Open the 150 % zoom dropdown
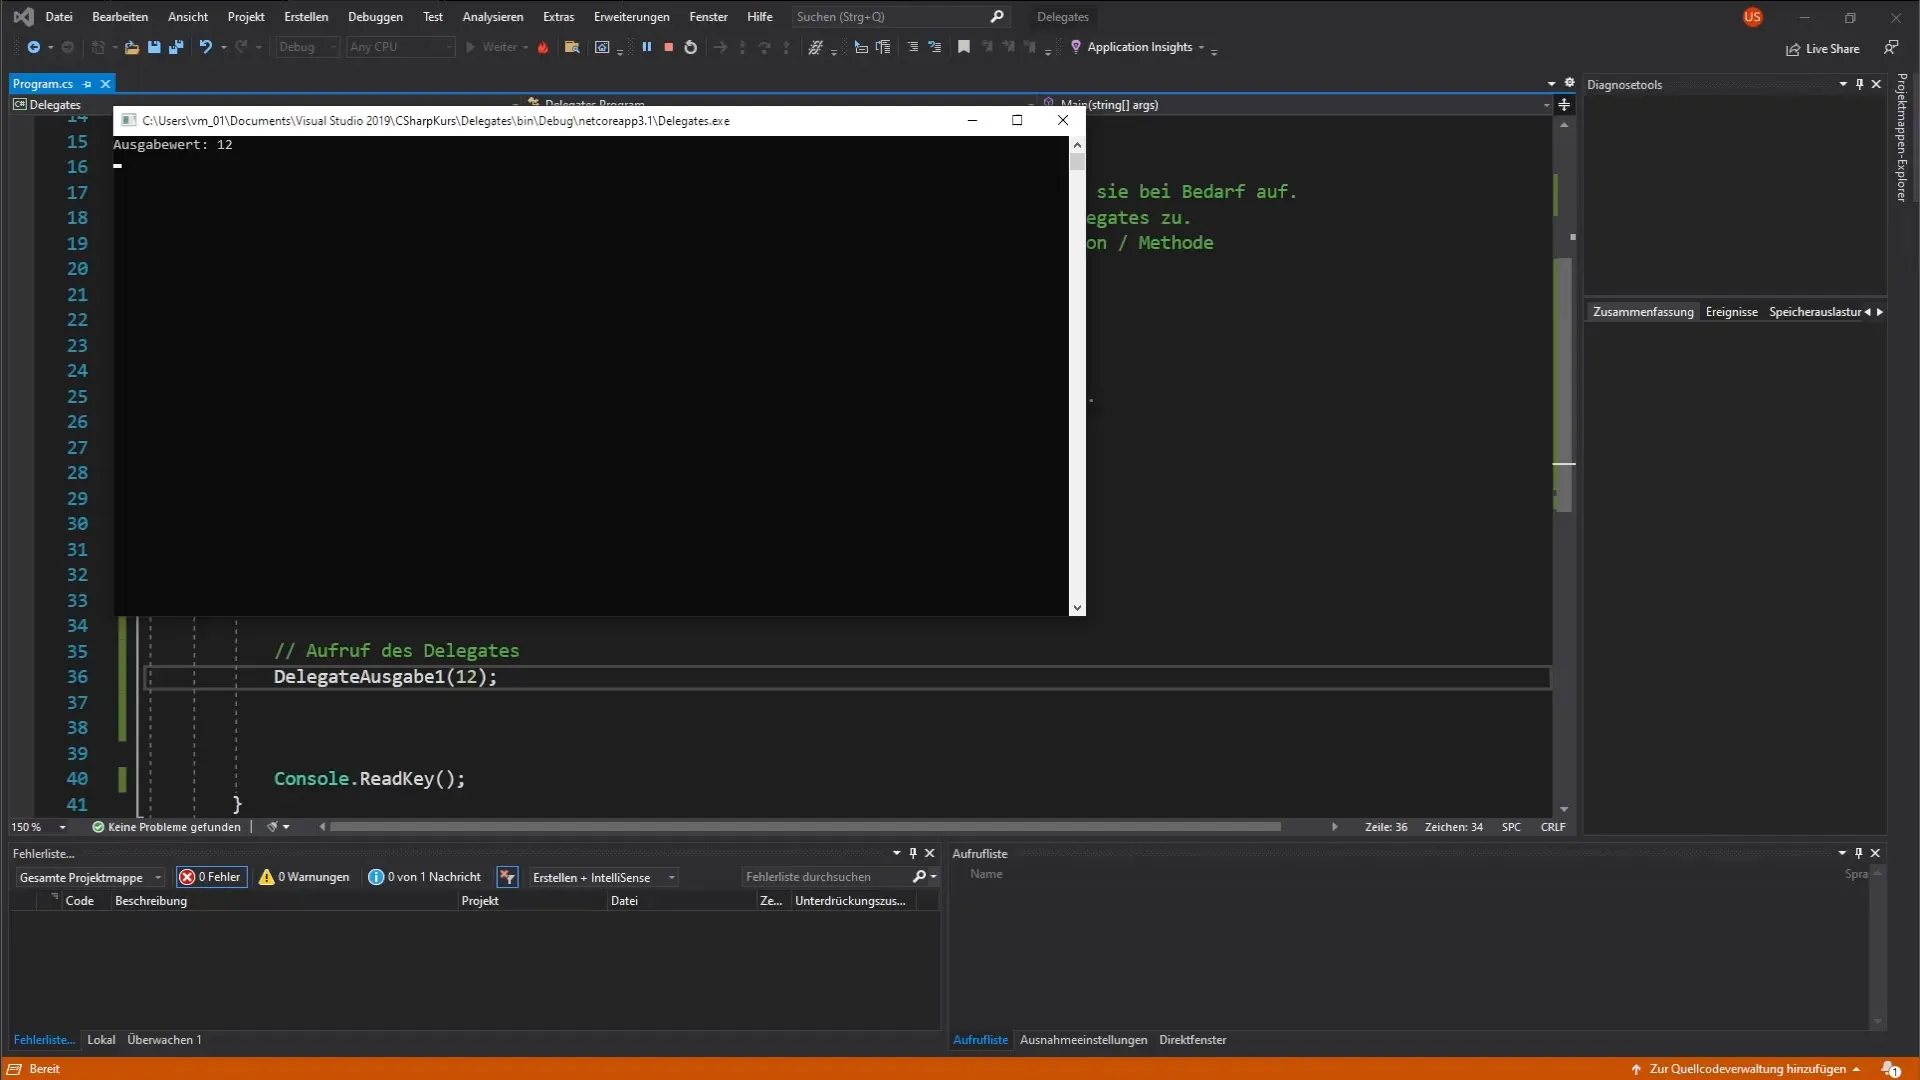The image size is (1920, 1080). point(38,827)
